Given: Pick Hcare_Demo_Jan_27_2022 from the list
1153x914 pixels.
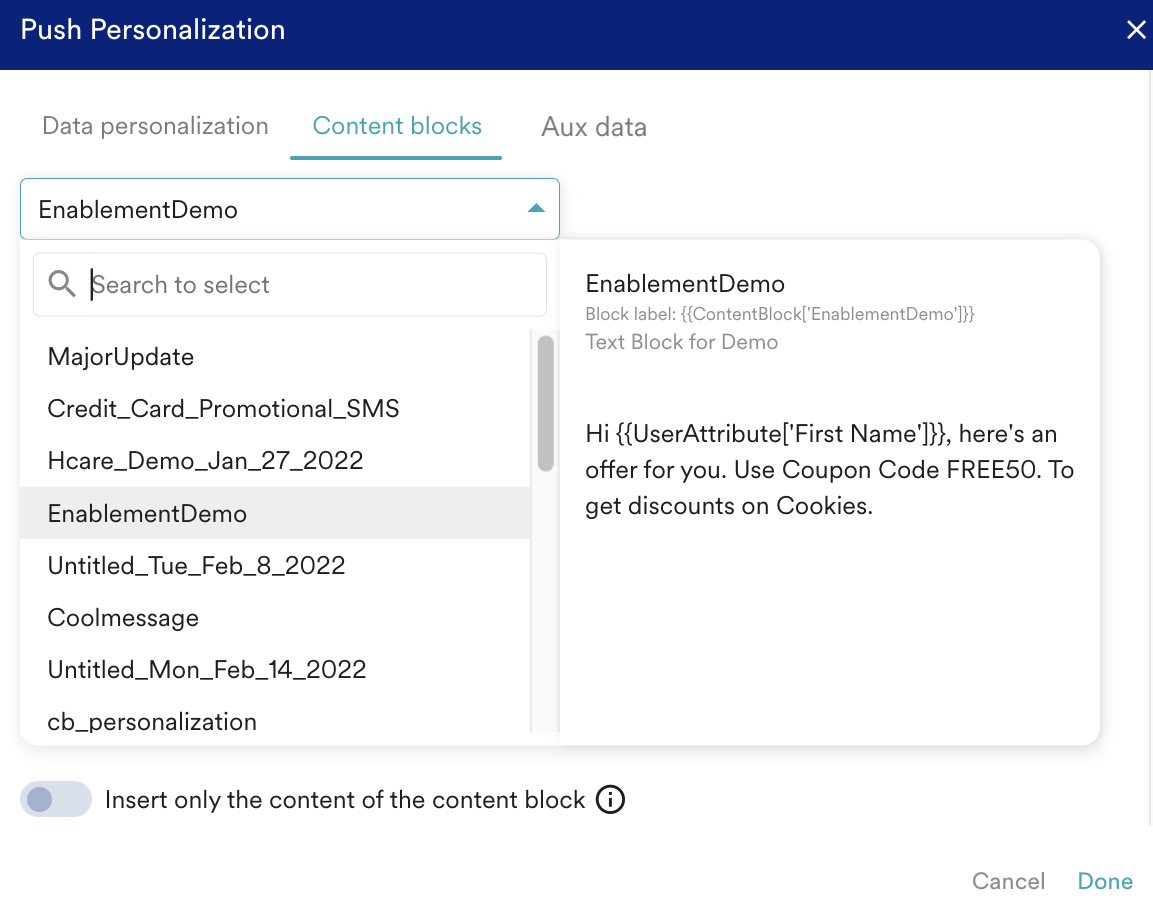Looking at the screenshot, I should (x=205, y=461).
